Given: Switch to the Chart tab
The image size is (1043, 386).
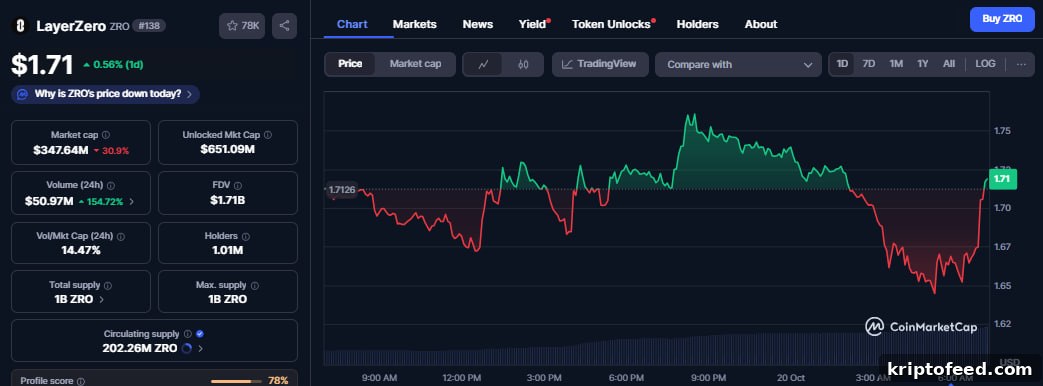Looking at the screenshot, I should click(352, 24).
